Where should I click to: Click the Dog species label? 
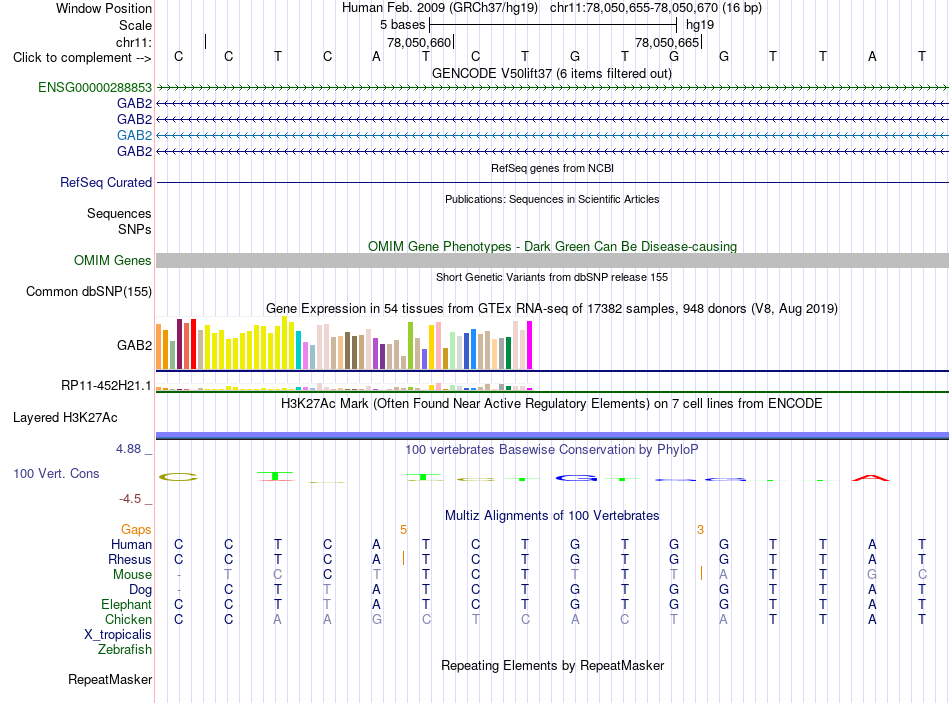(140, 590)
